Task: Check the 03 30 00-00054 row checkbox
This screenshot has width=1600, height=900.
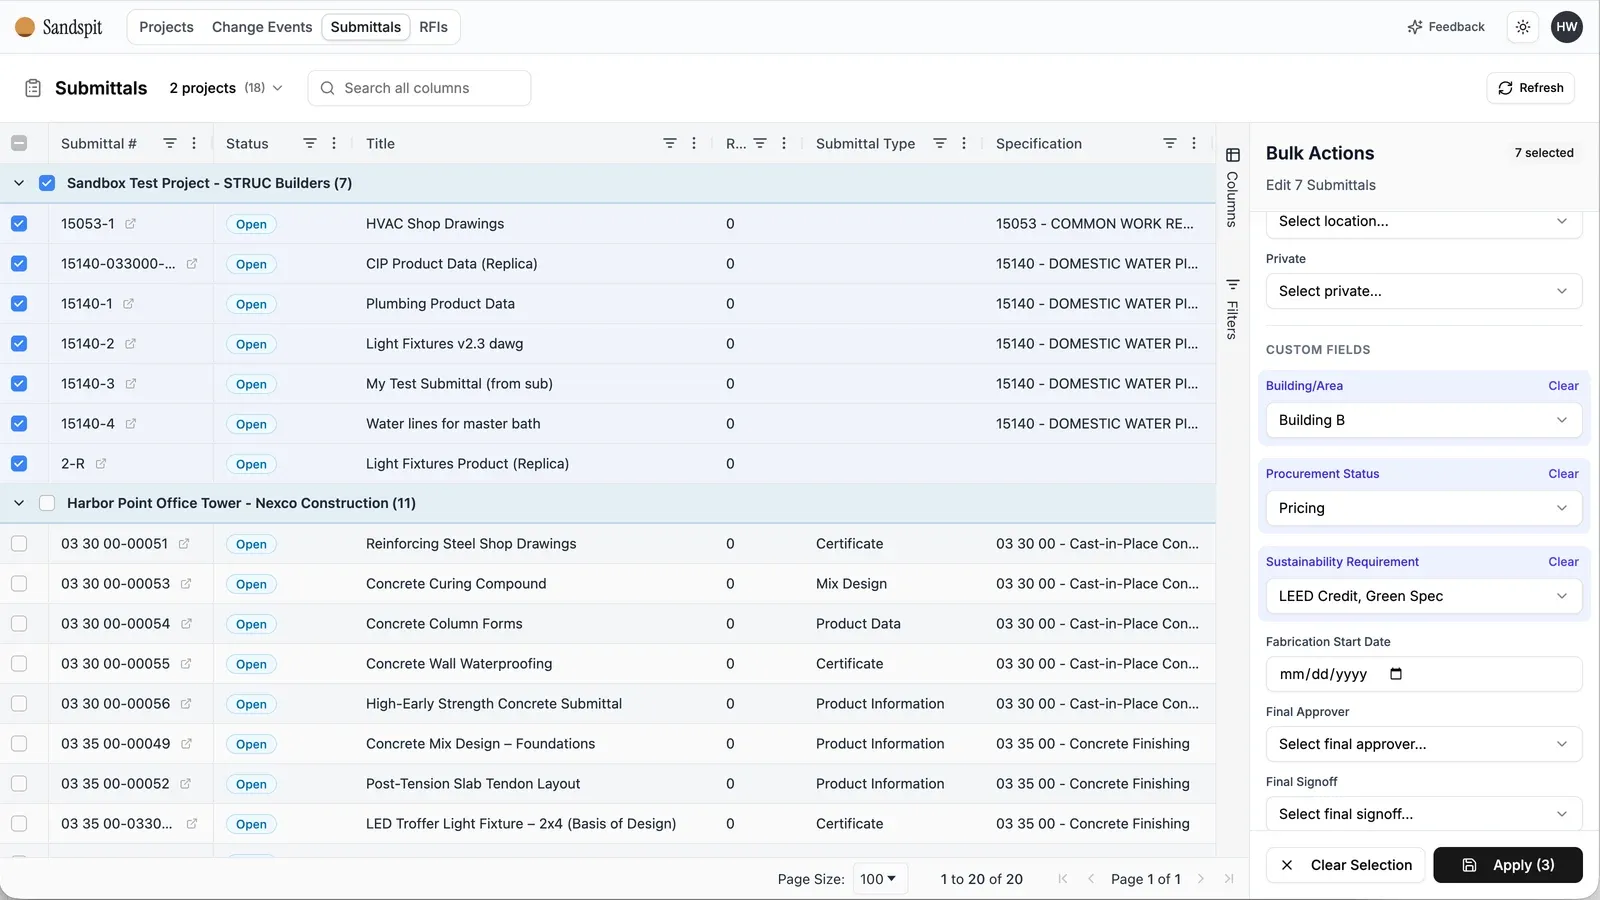Action: click(19, 624)
